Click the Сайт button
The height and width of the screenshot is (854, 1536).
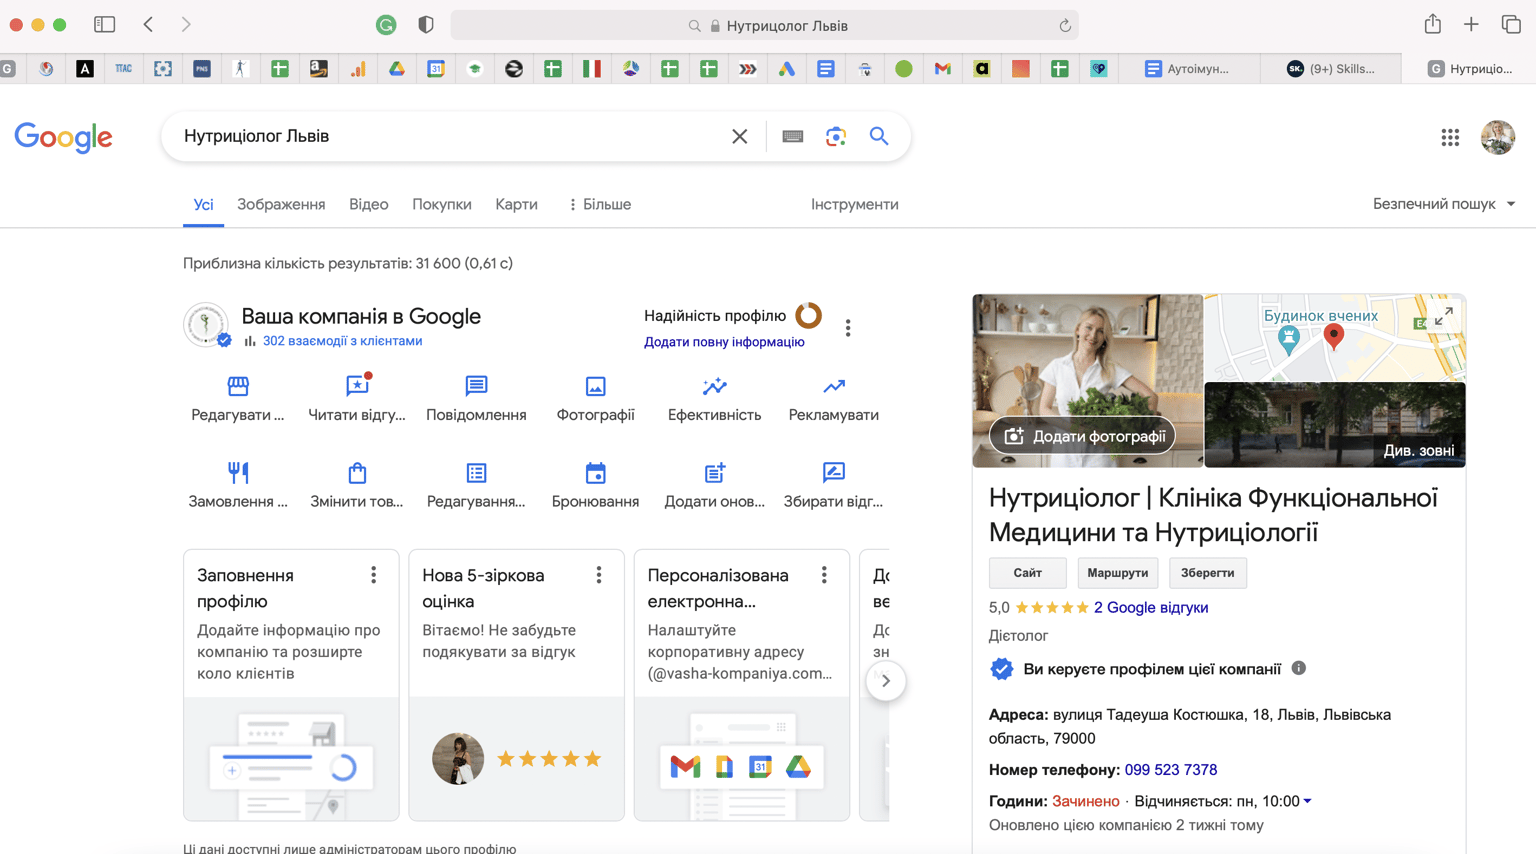pos(1027,573)
